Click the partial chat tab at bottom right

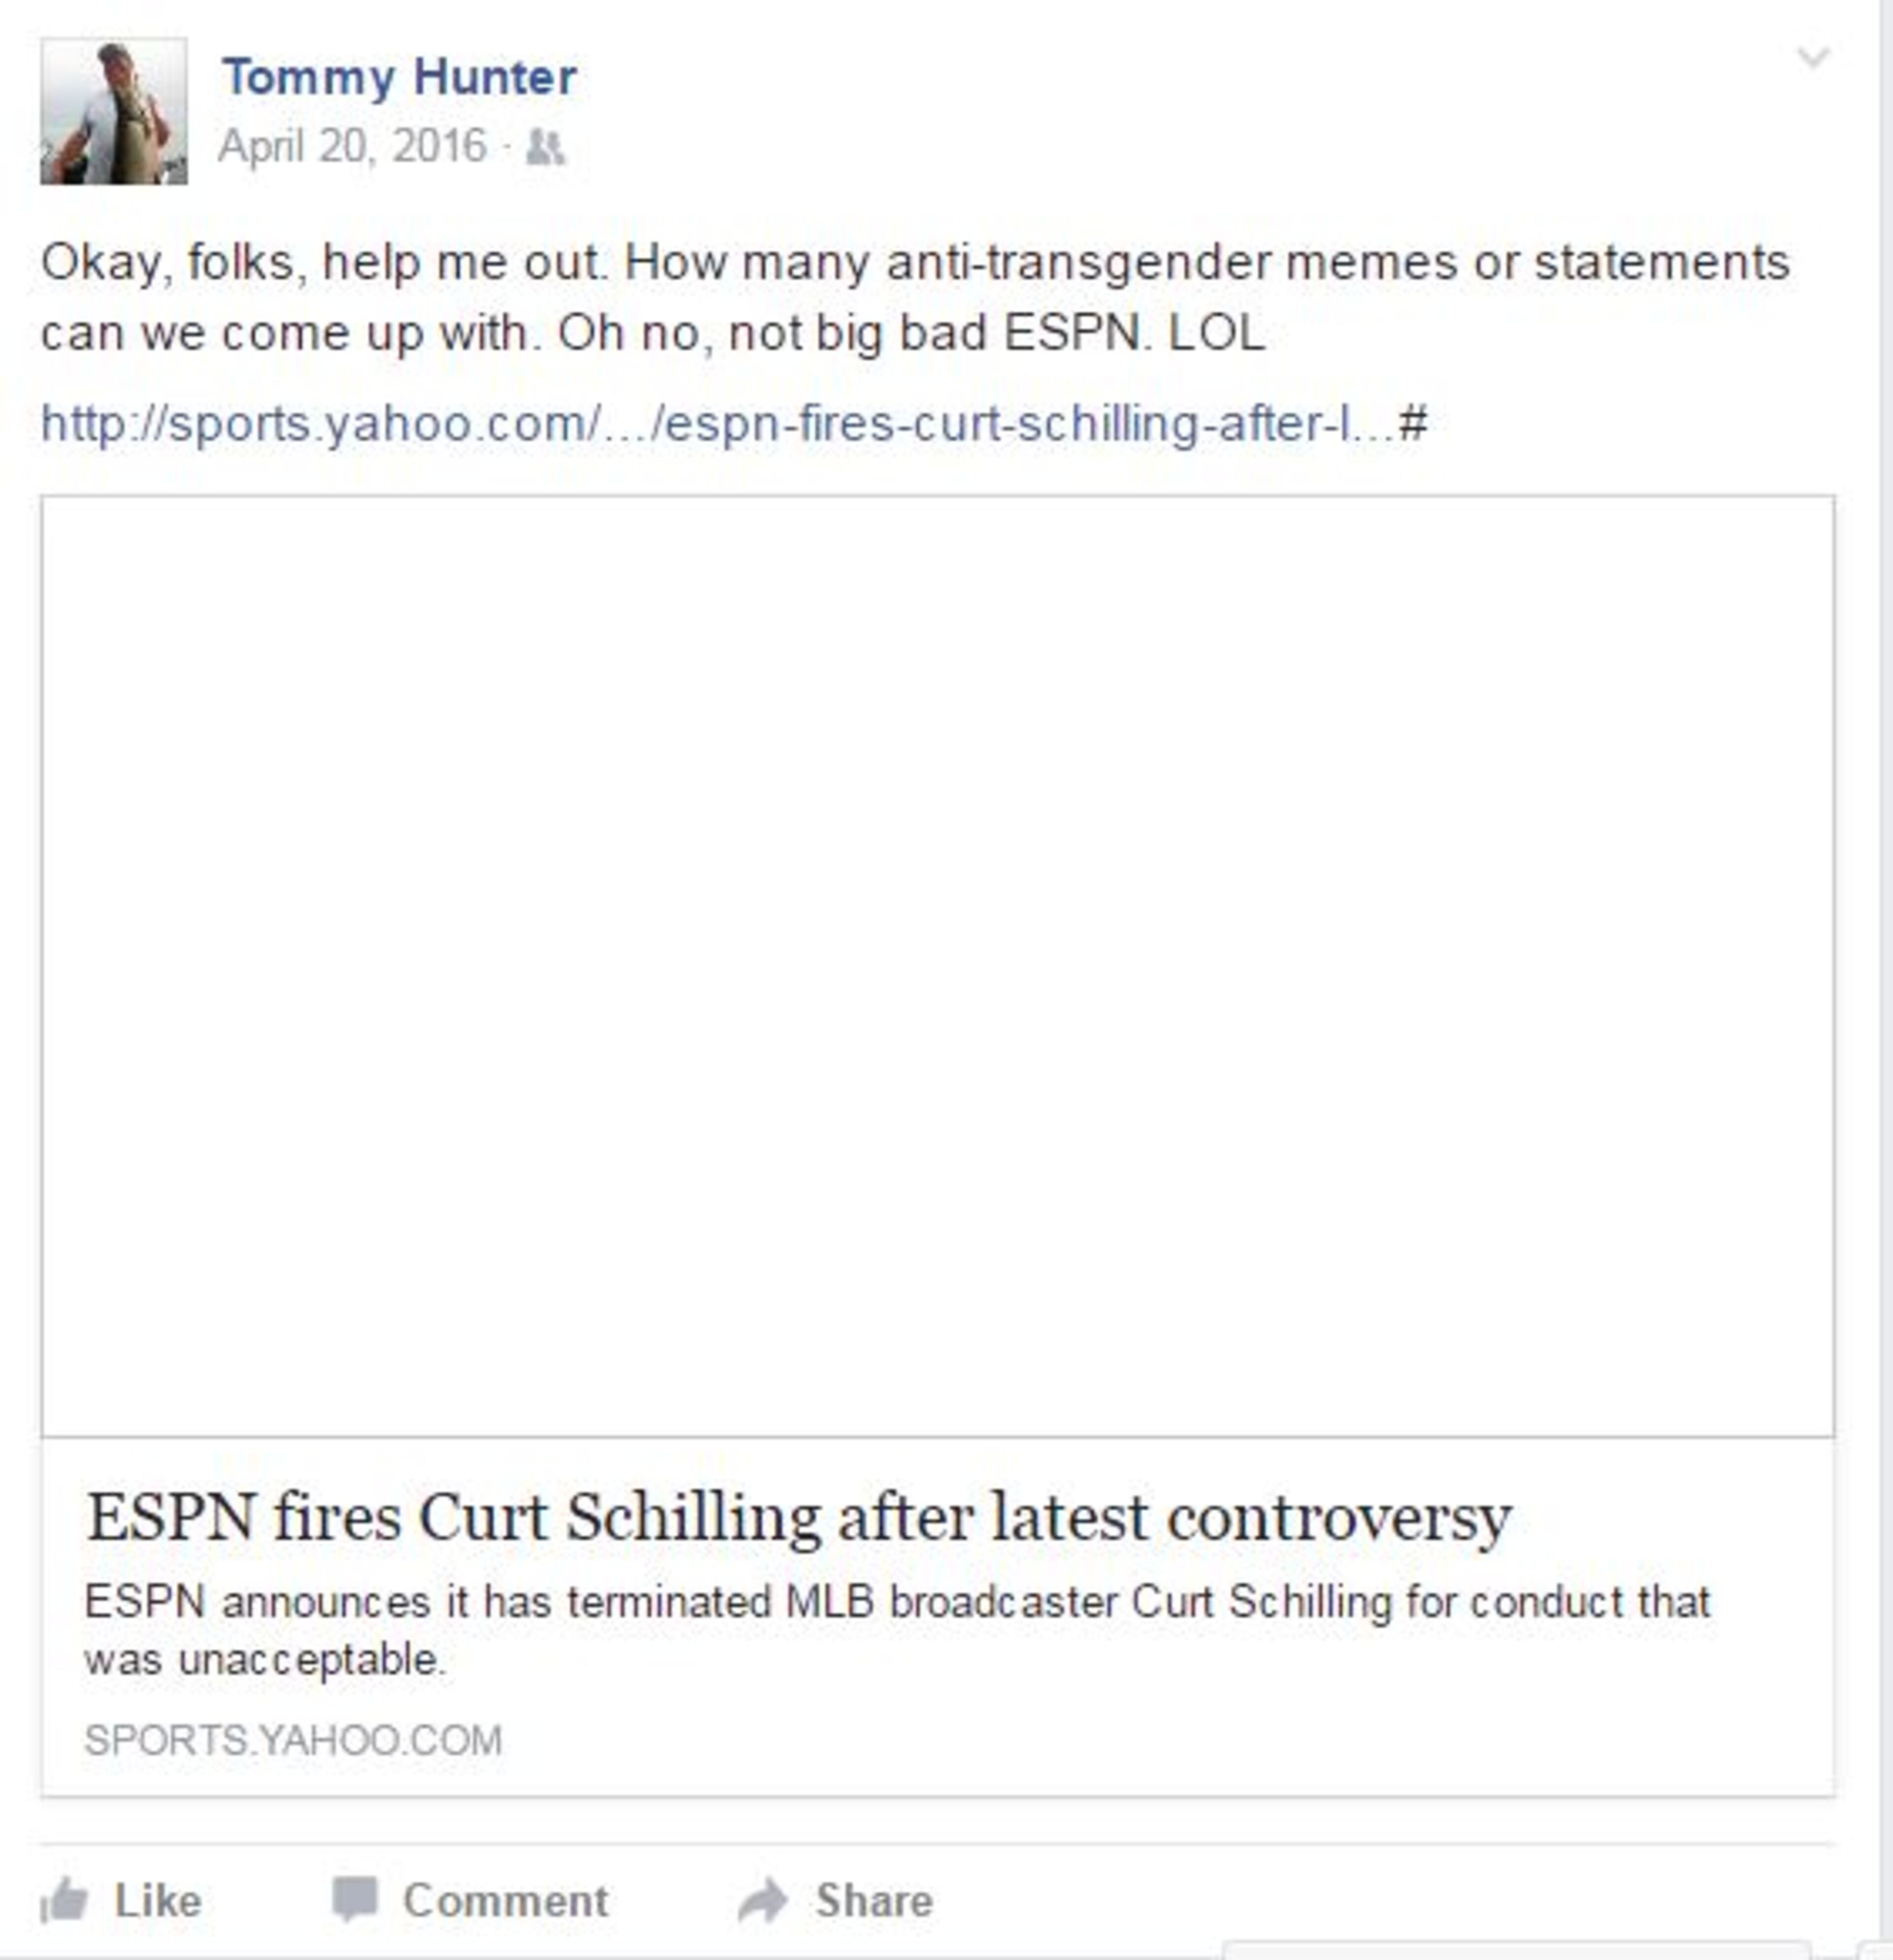[x=1516, y=1951]
